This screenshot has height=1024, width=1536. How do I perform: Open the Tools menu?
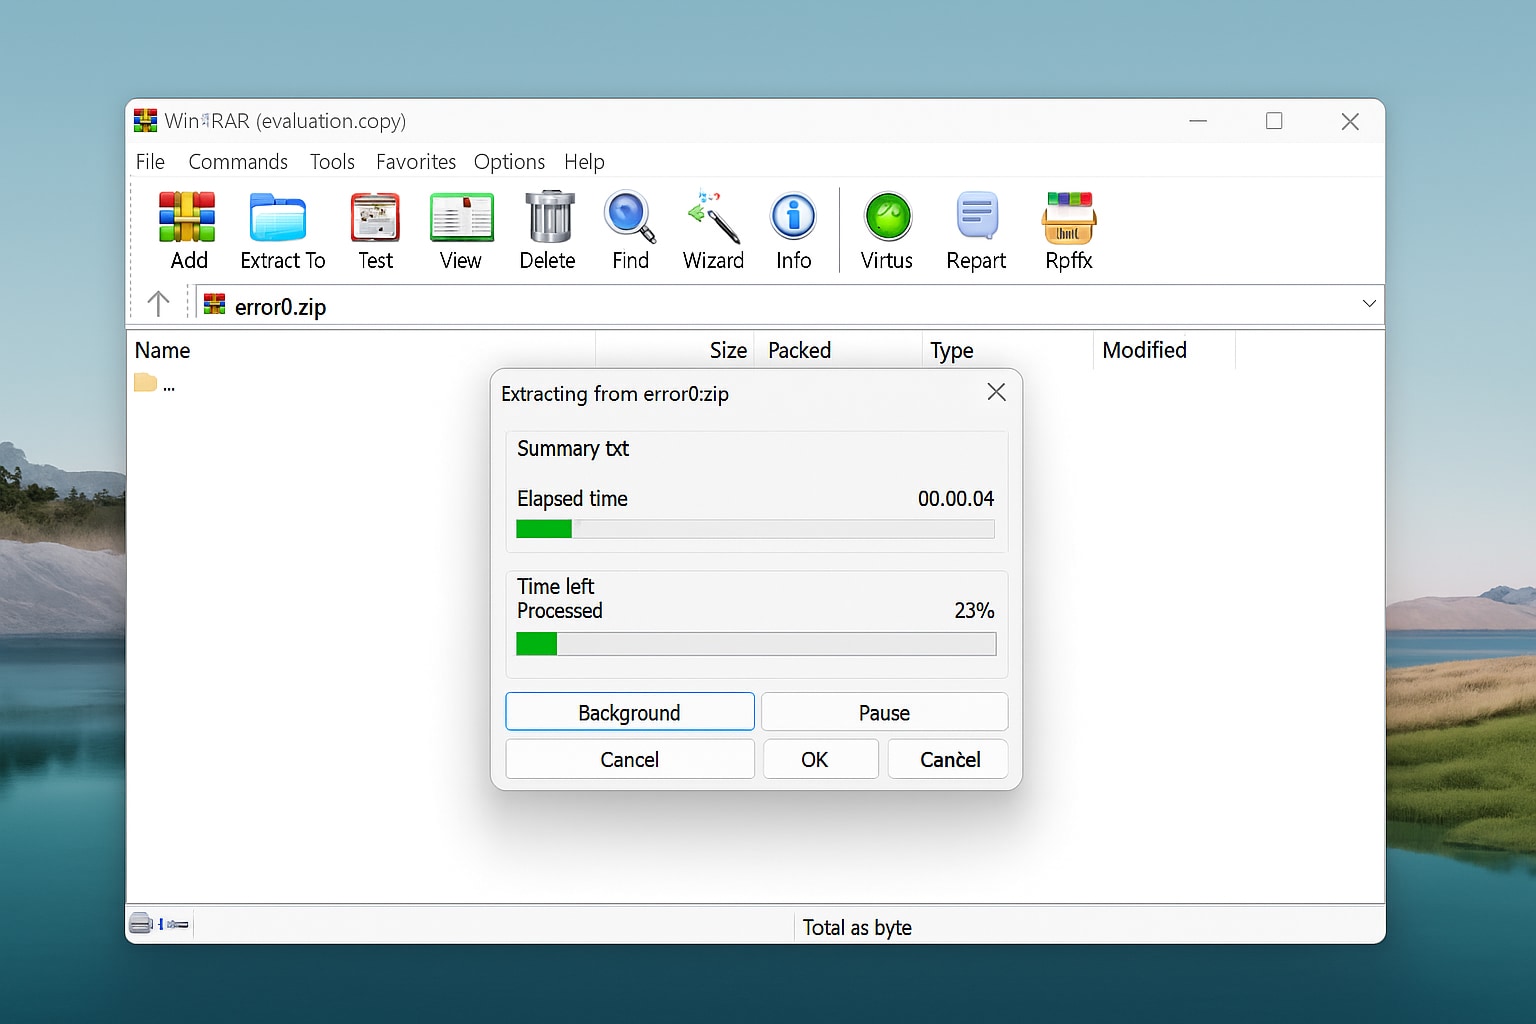[332, 162]
